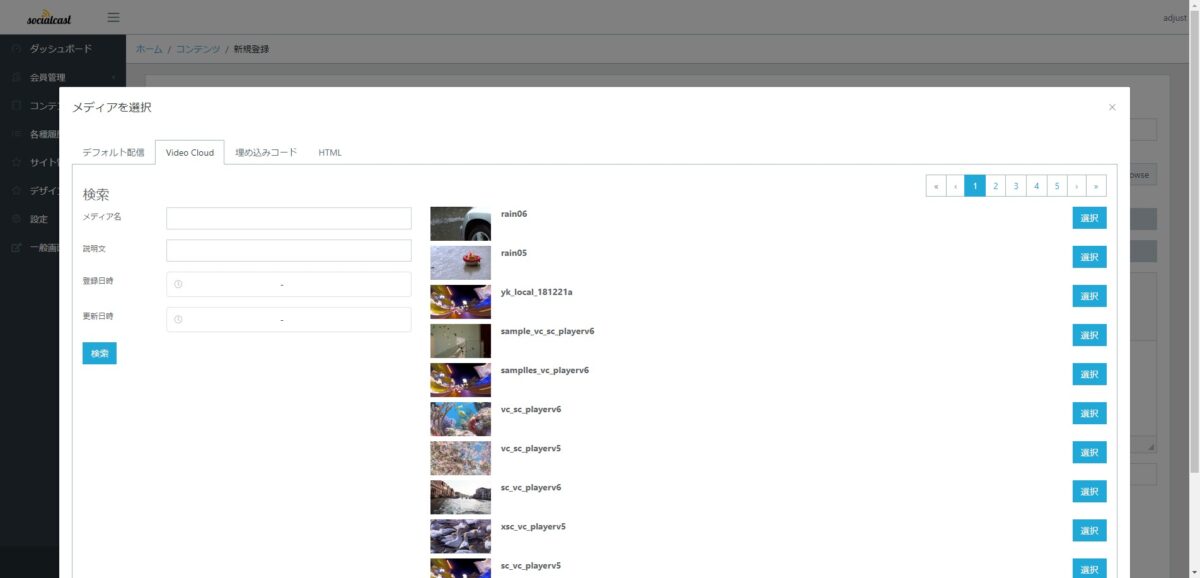The image size is (1200, 578).
Task: Toggle the hamburger sidebar menu icon
Action: [113, 17]
